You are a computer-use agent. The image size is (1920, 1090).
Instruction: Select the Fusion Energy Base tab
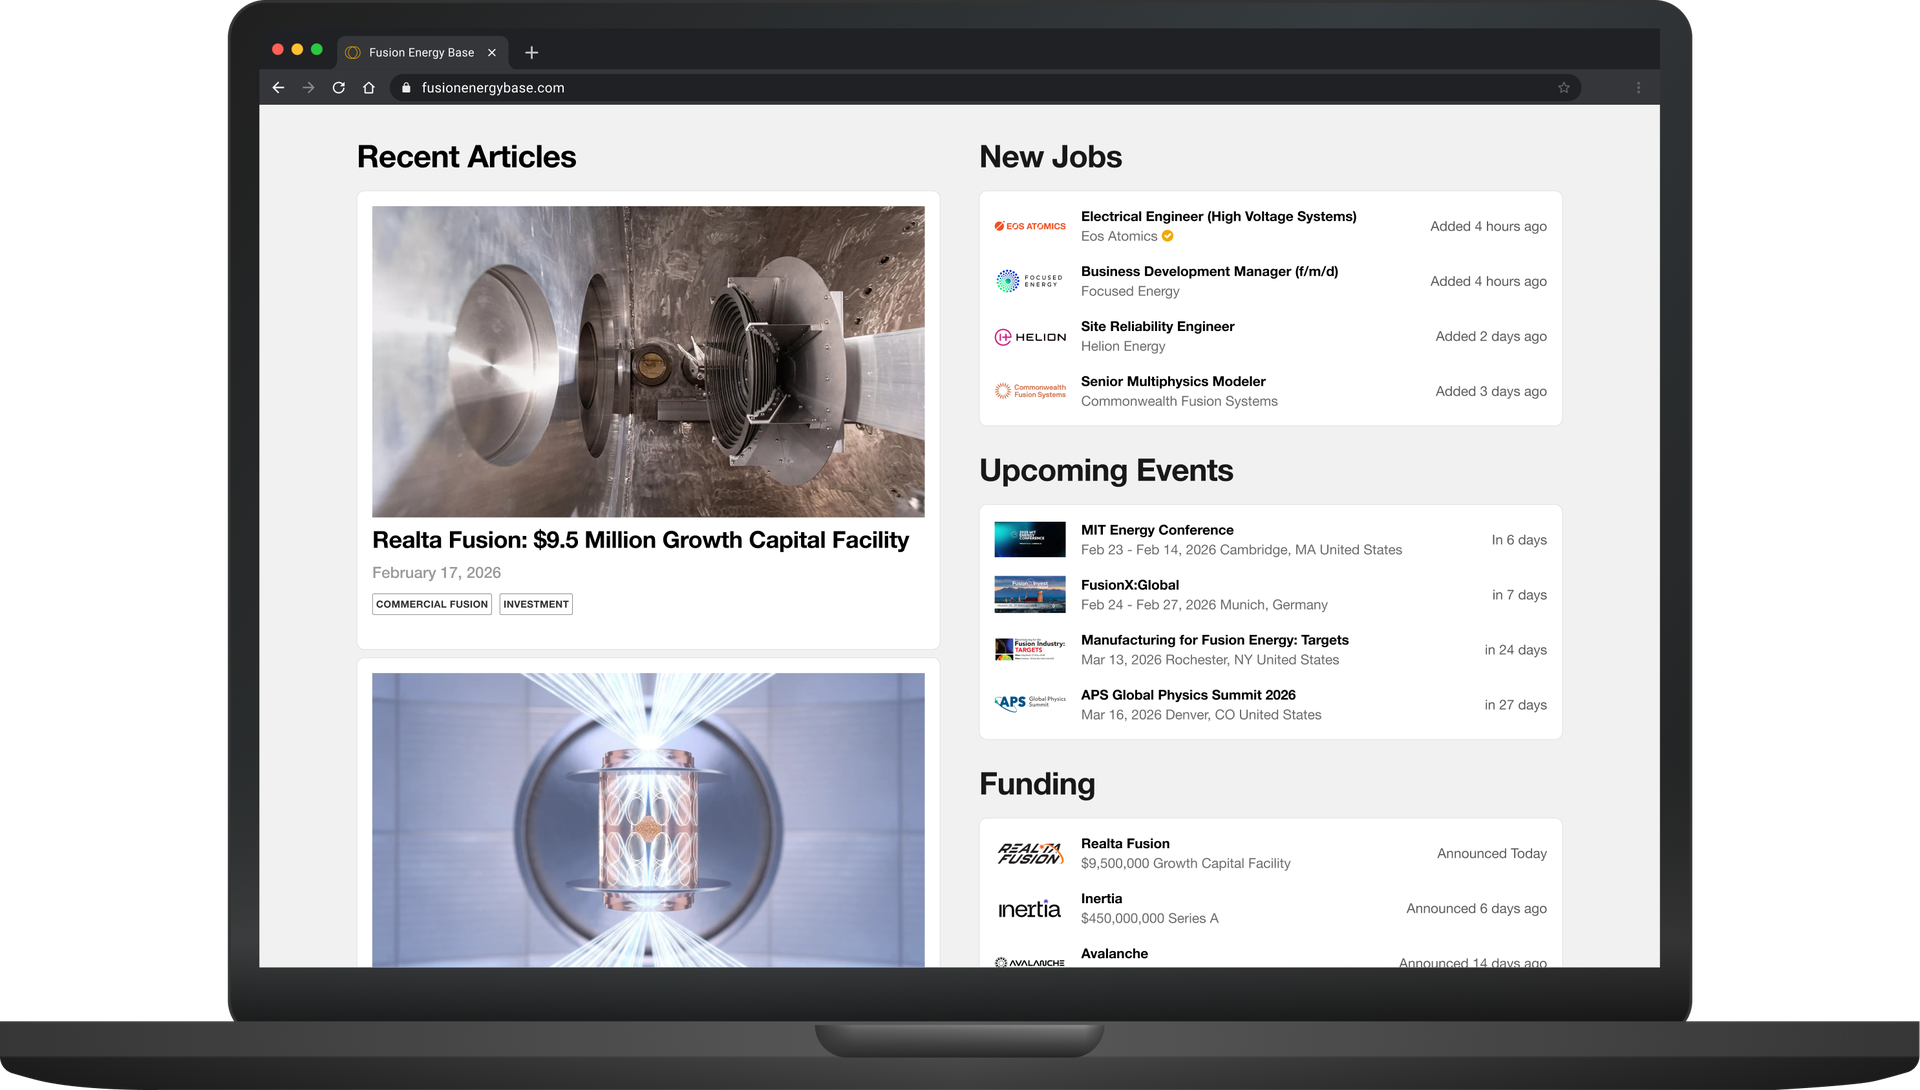(422, 53)
